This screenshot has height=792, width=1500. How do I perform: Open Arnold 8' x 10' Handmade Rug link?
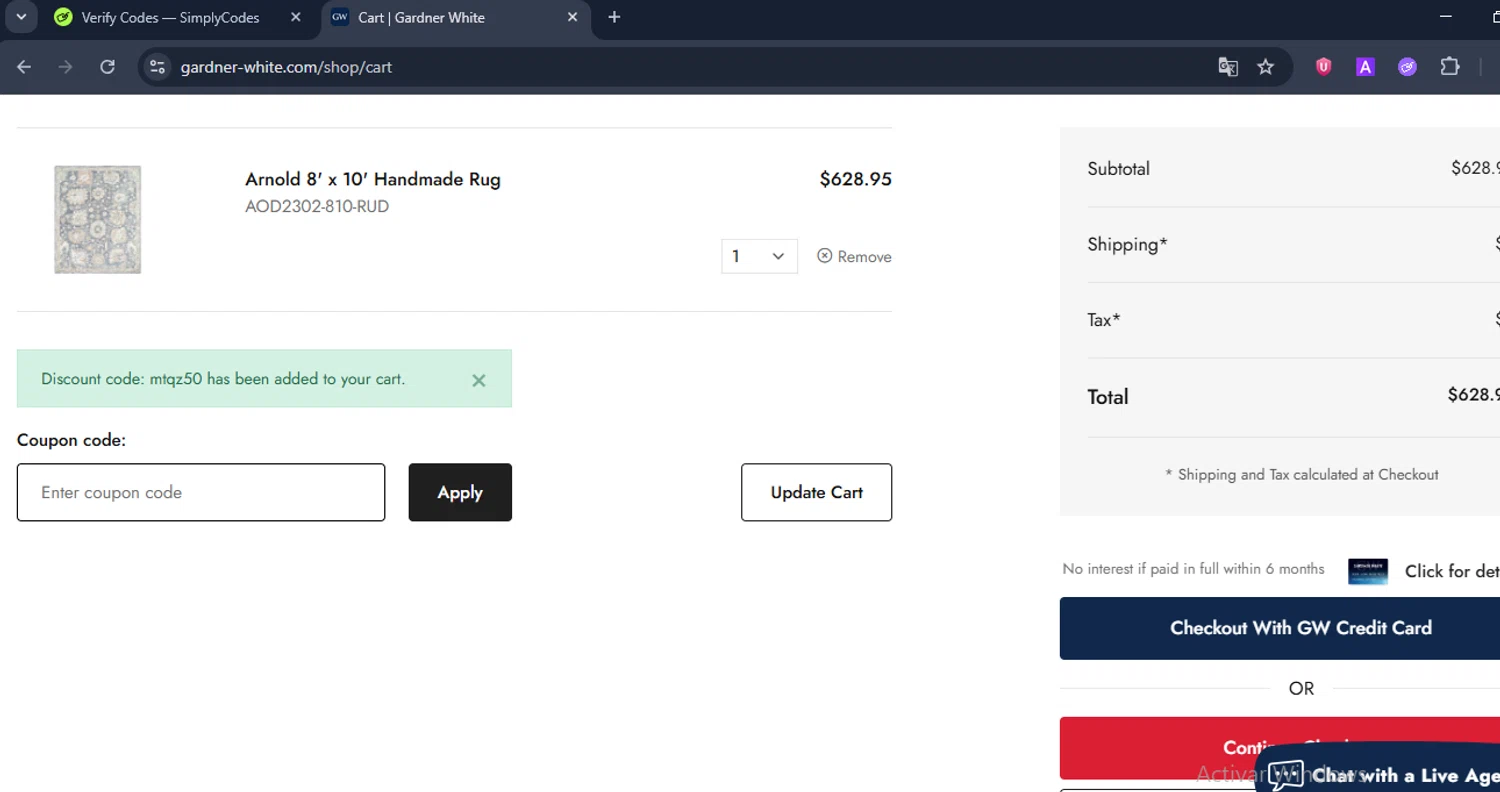point(373,179)
